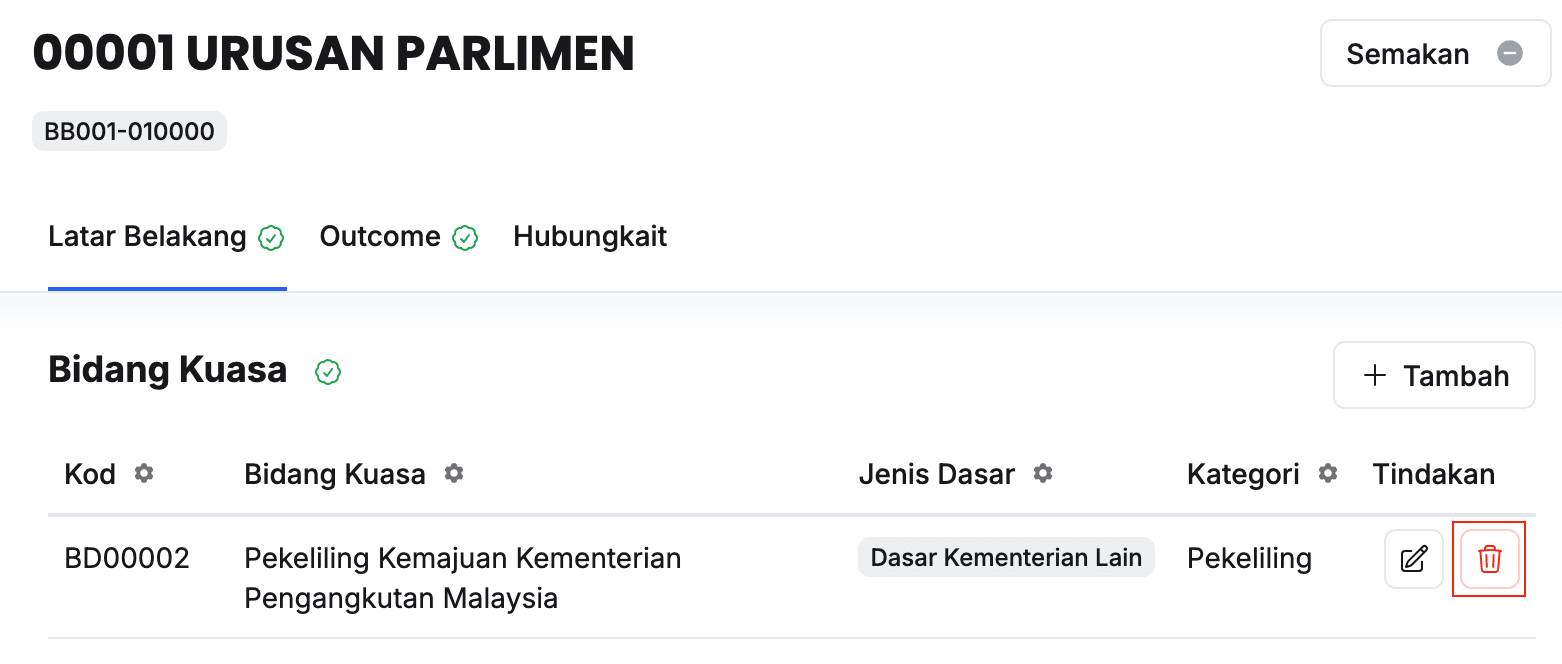Switch to the Outcome tab
1562x664 pixels.
380,237
